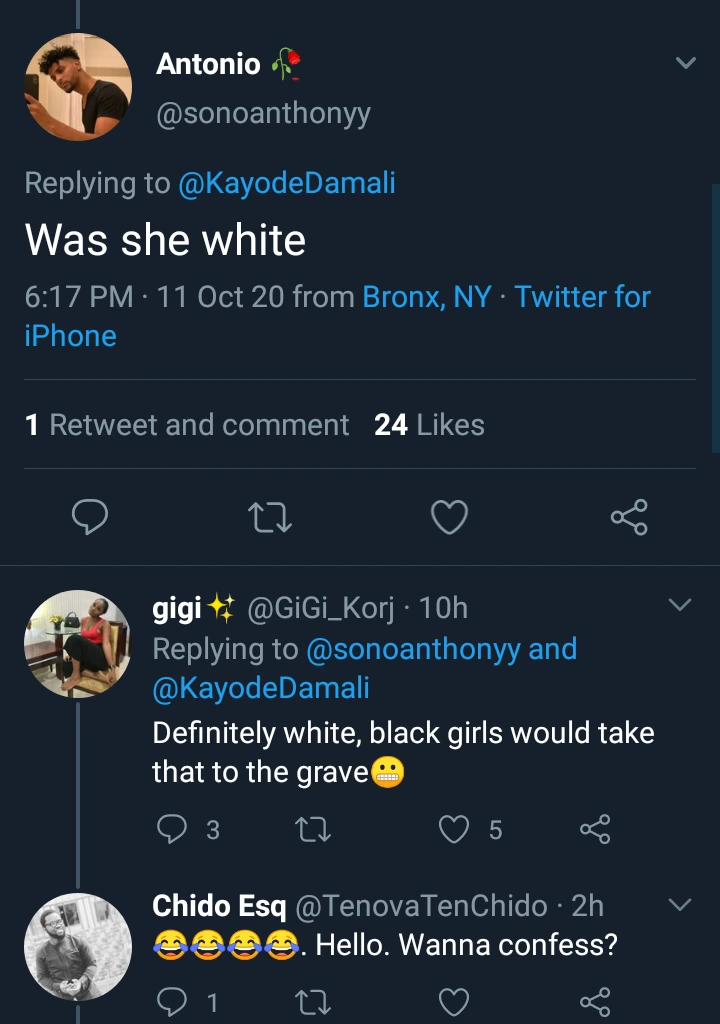Share Antonio's main tweet

(629, 517)
